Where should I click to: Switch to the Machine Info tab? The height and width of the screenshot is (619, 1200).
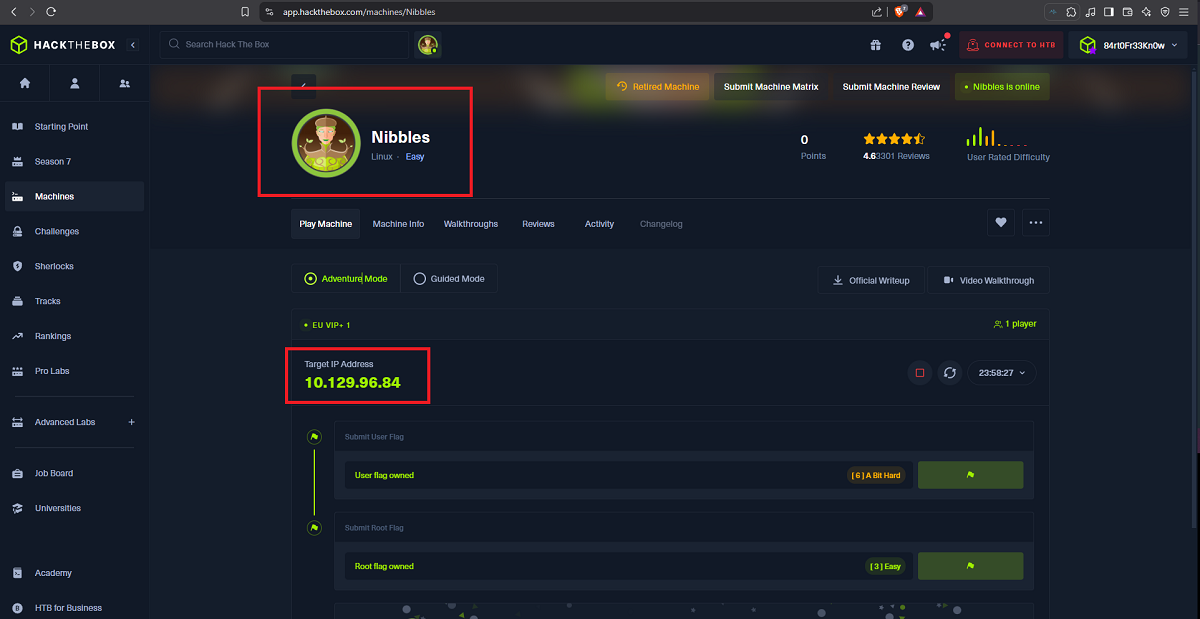(x=398, y=224)
